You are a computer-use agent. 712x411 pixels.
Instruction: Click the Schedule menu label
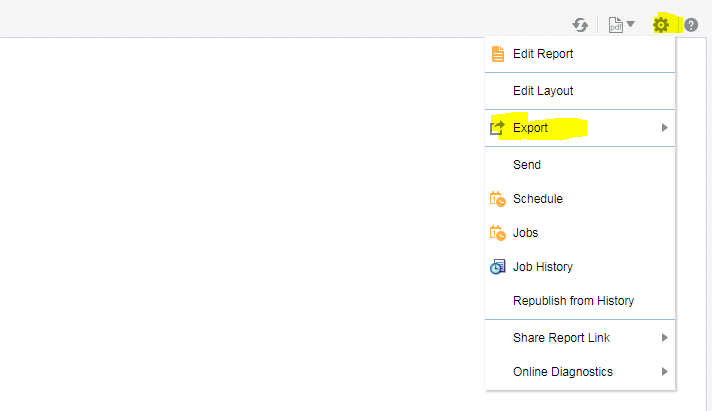pyautogui.click(x=538, y=199)
